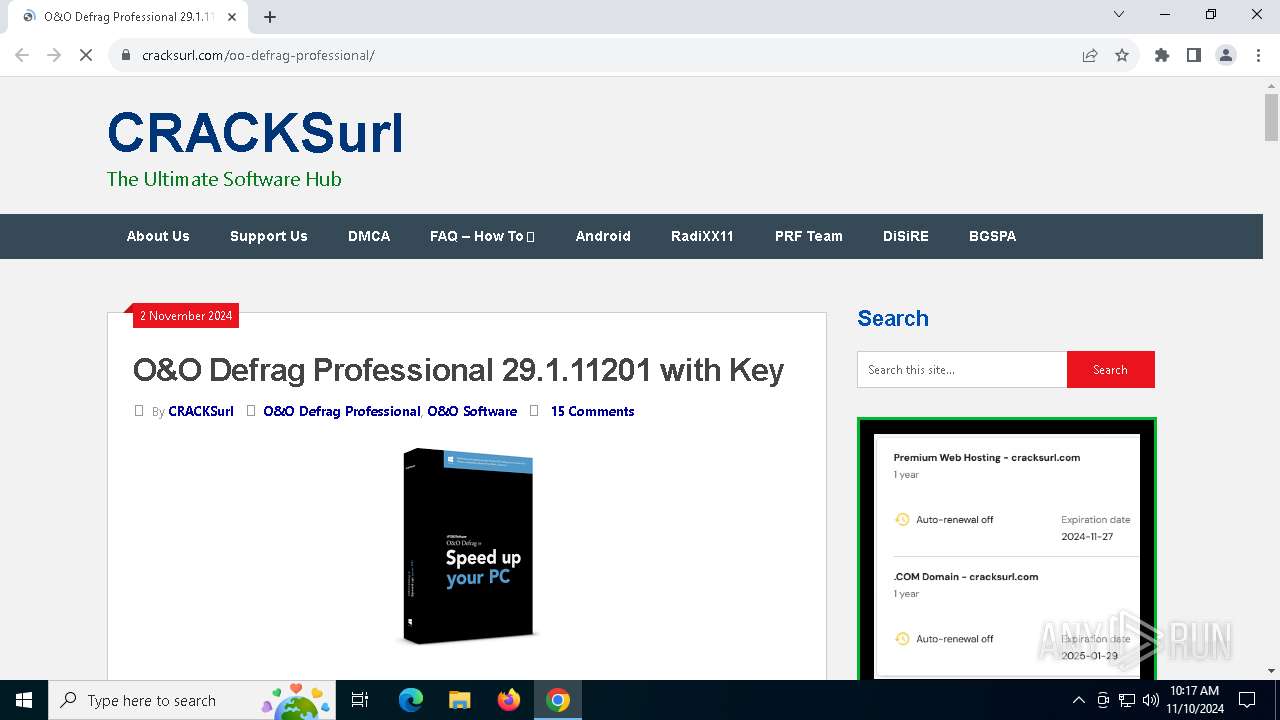Open the BGSPA menu item
Image resolution: width=1280 pixels, height=720 pixels.
click(x=992, y=236)
